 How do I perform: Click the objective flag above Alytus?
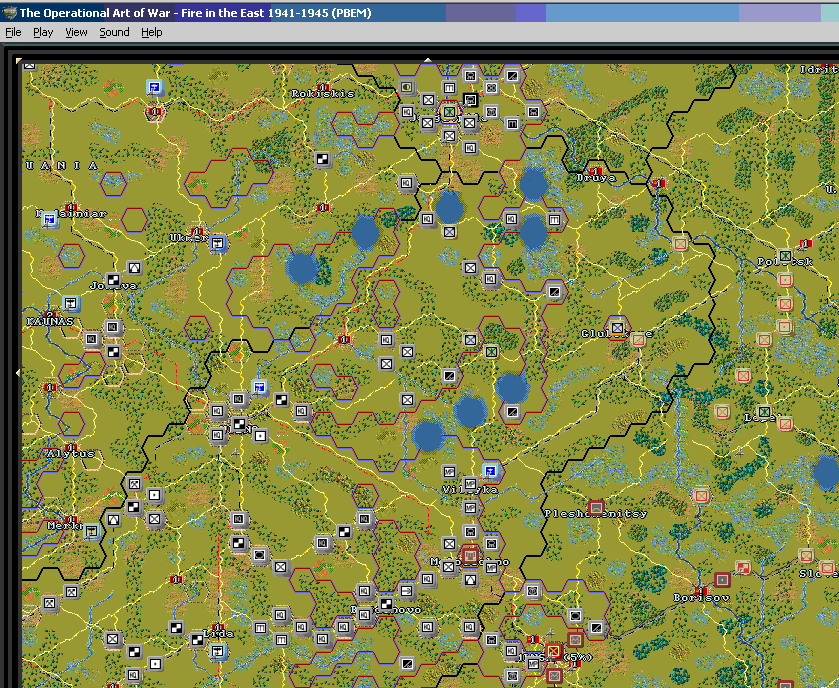[71, 447]
